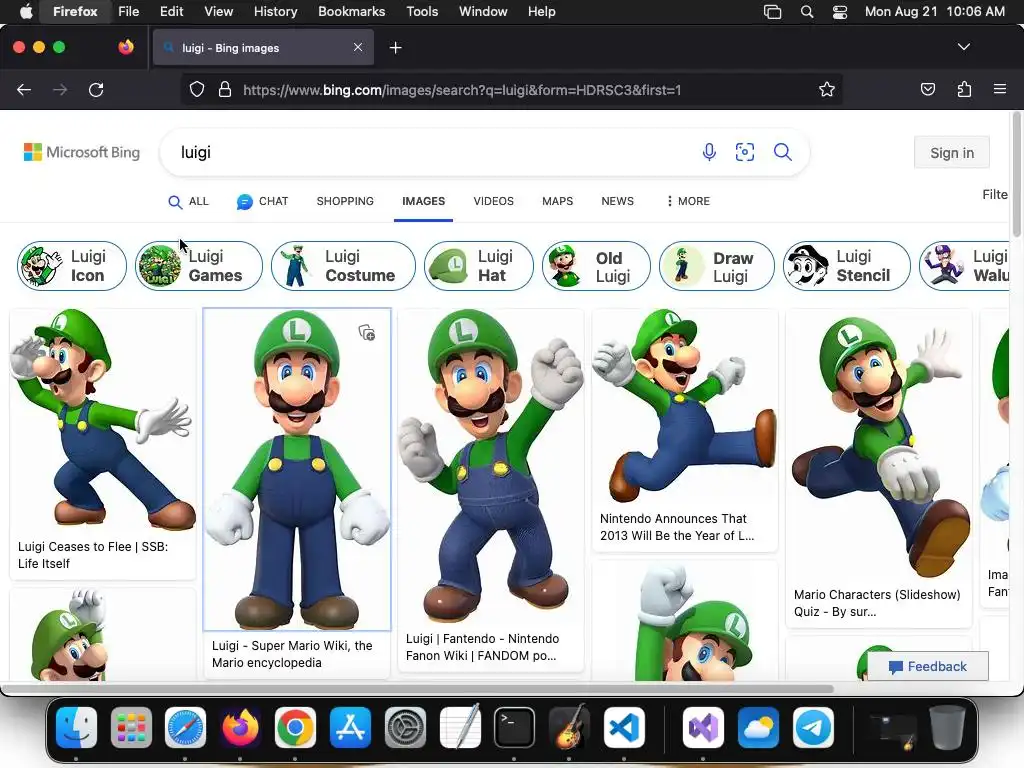Open the Bookmarks menu in menu bar
The image size is (1024, 768).
coord(351,12)
